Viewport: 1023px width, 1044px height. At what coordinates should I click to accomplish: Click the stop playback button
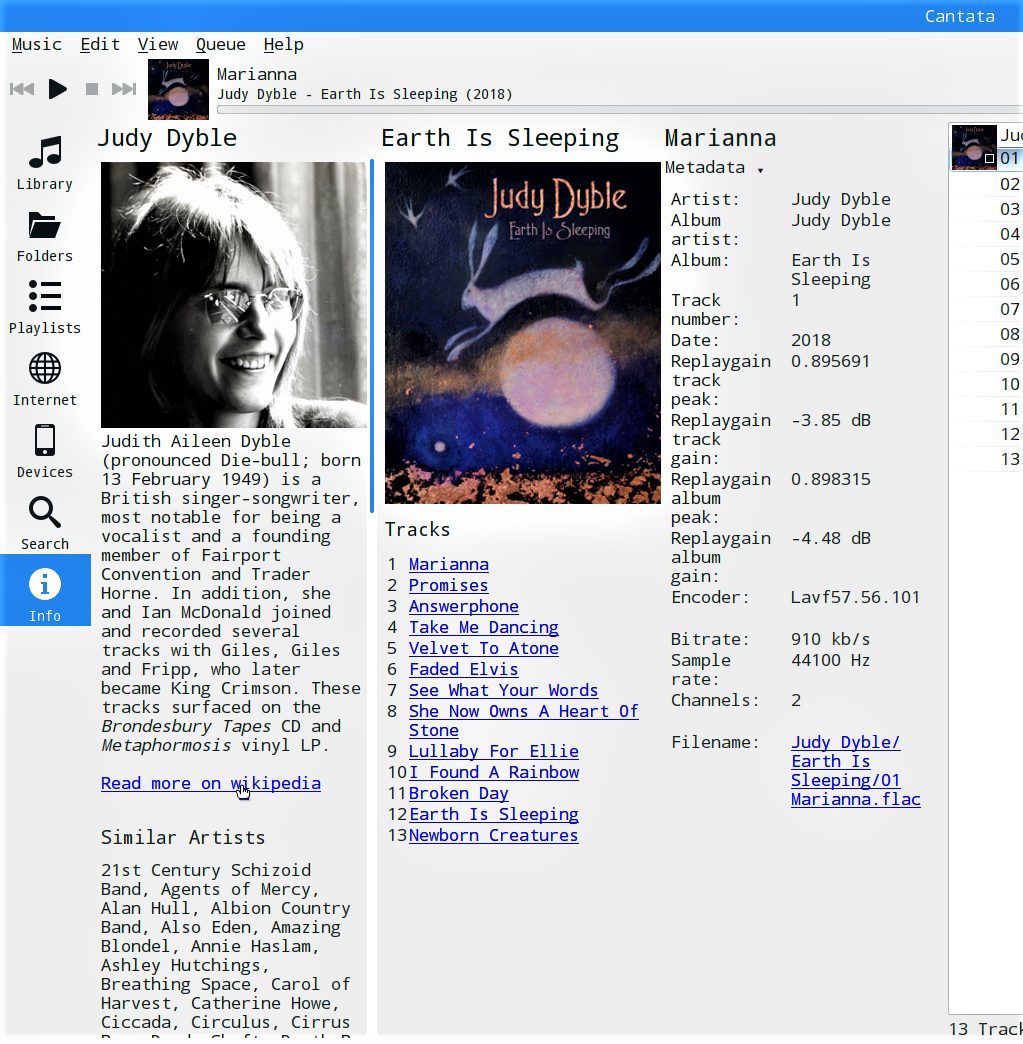(x=92, y=89)
